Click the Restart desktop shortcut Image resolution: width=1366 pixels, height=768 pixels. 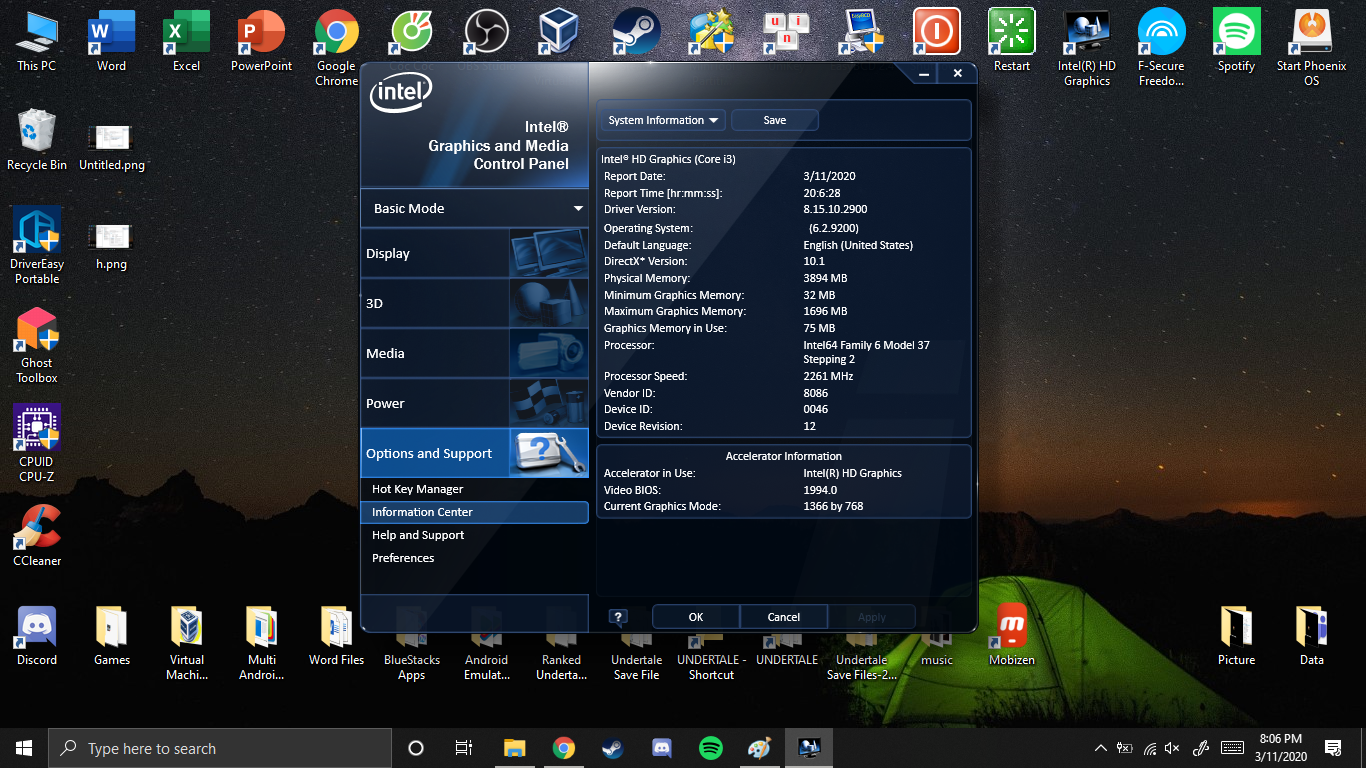pos(1011,41)
